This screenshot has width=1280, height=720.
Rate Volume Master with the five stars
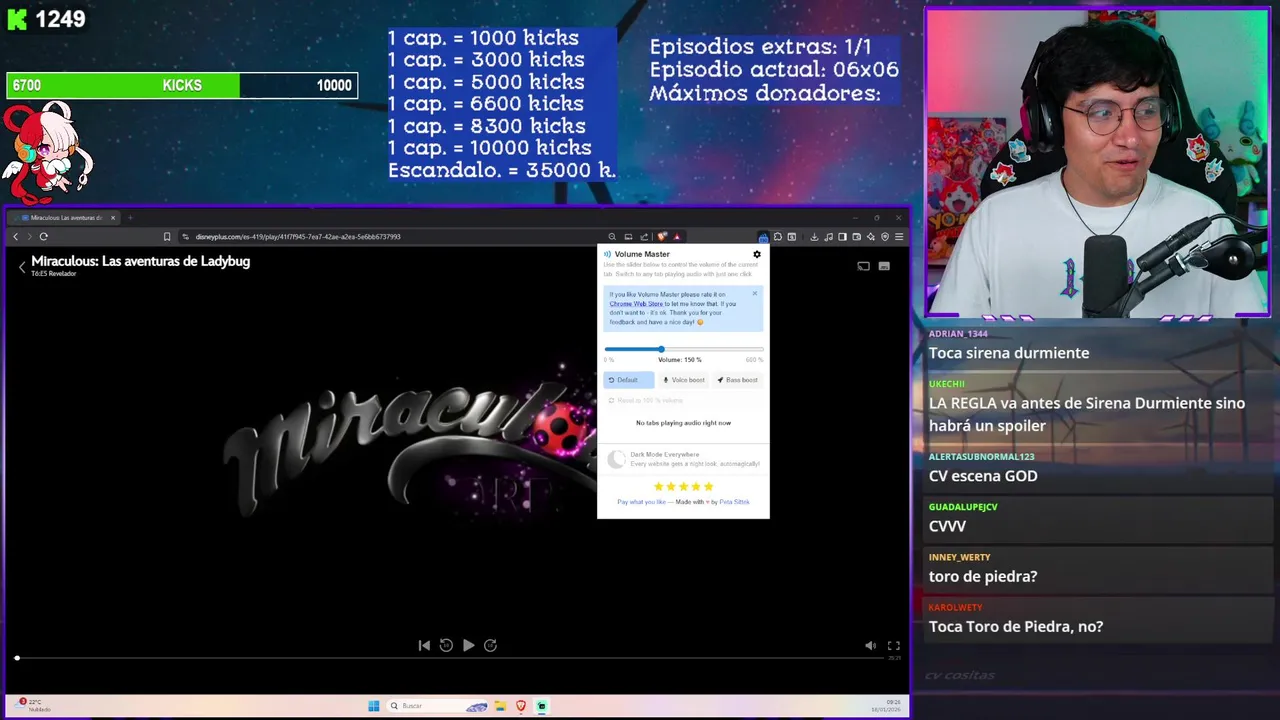point(683,487)
